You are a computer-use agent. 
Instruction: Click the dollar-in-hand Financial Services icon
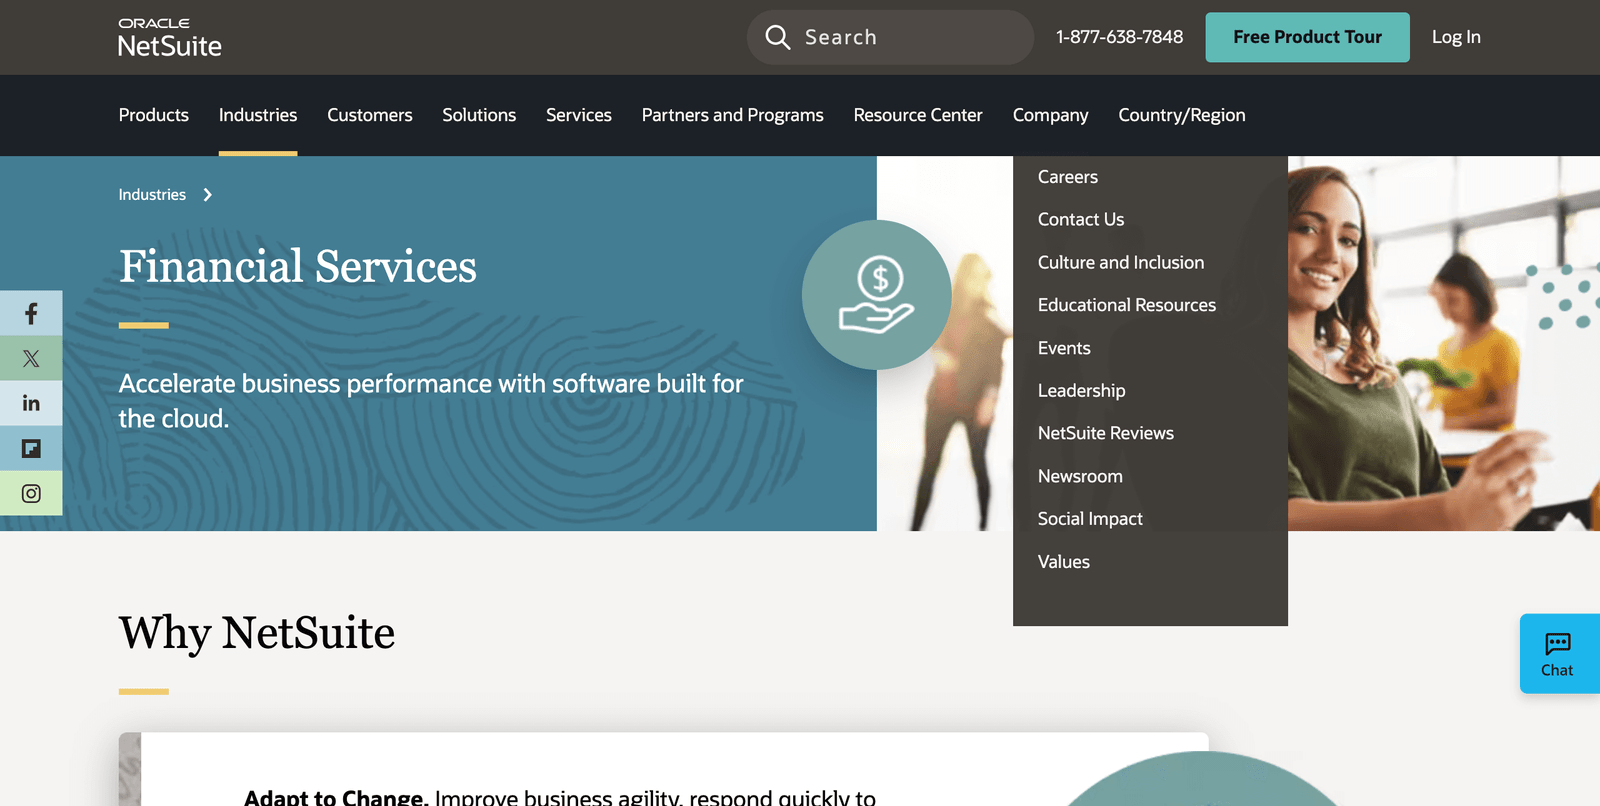pos(876,295)
